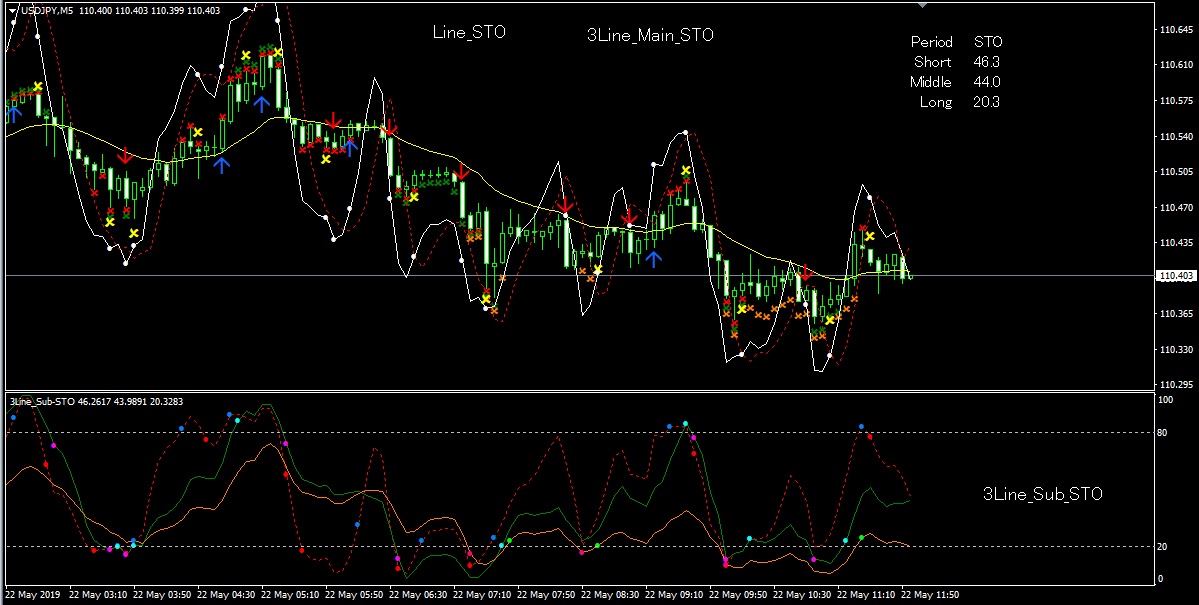This screenshot has width=1199, height=605.
Task: Click the 22 May 07:10 time label
Action: (x=483, y=594)
